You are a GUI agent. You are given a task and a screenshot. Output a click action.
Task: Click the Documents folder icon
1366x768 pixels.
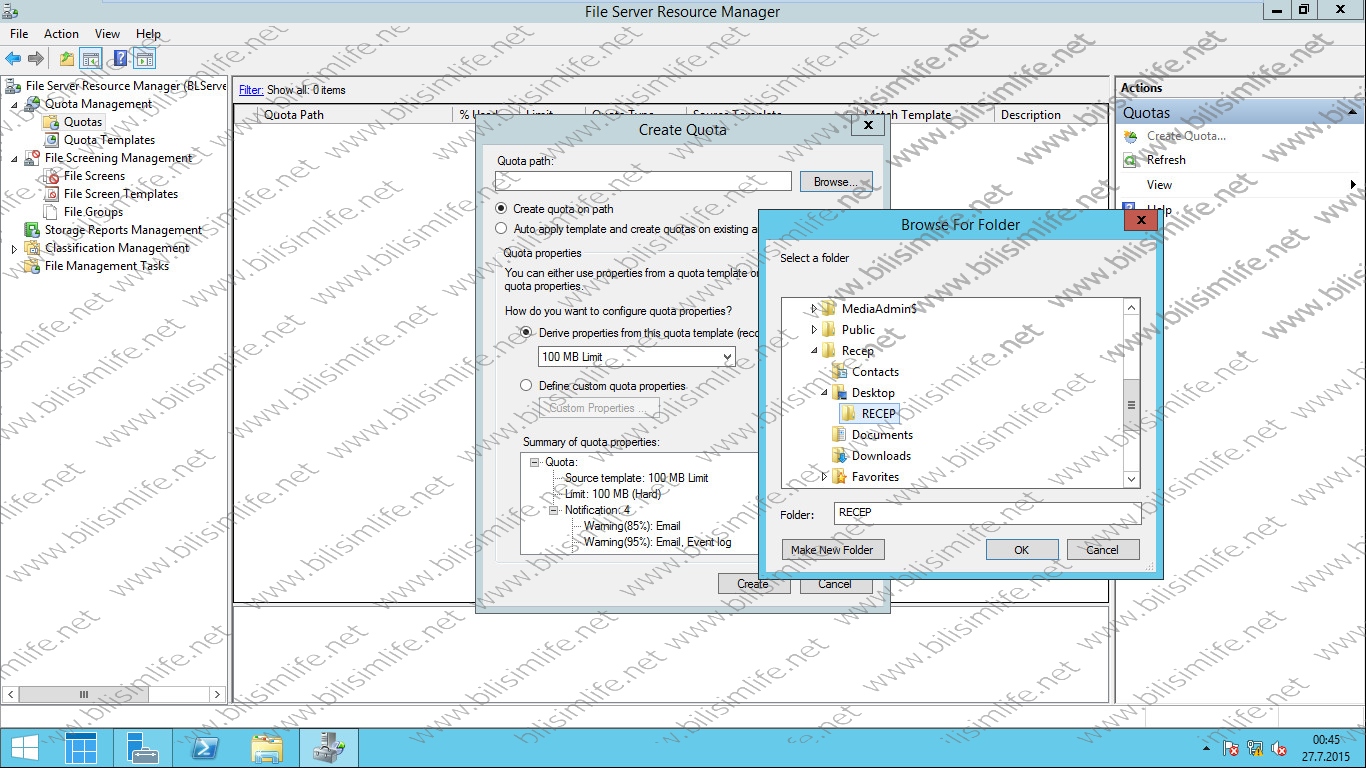click(839, 435)
